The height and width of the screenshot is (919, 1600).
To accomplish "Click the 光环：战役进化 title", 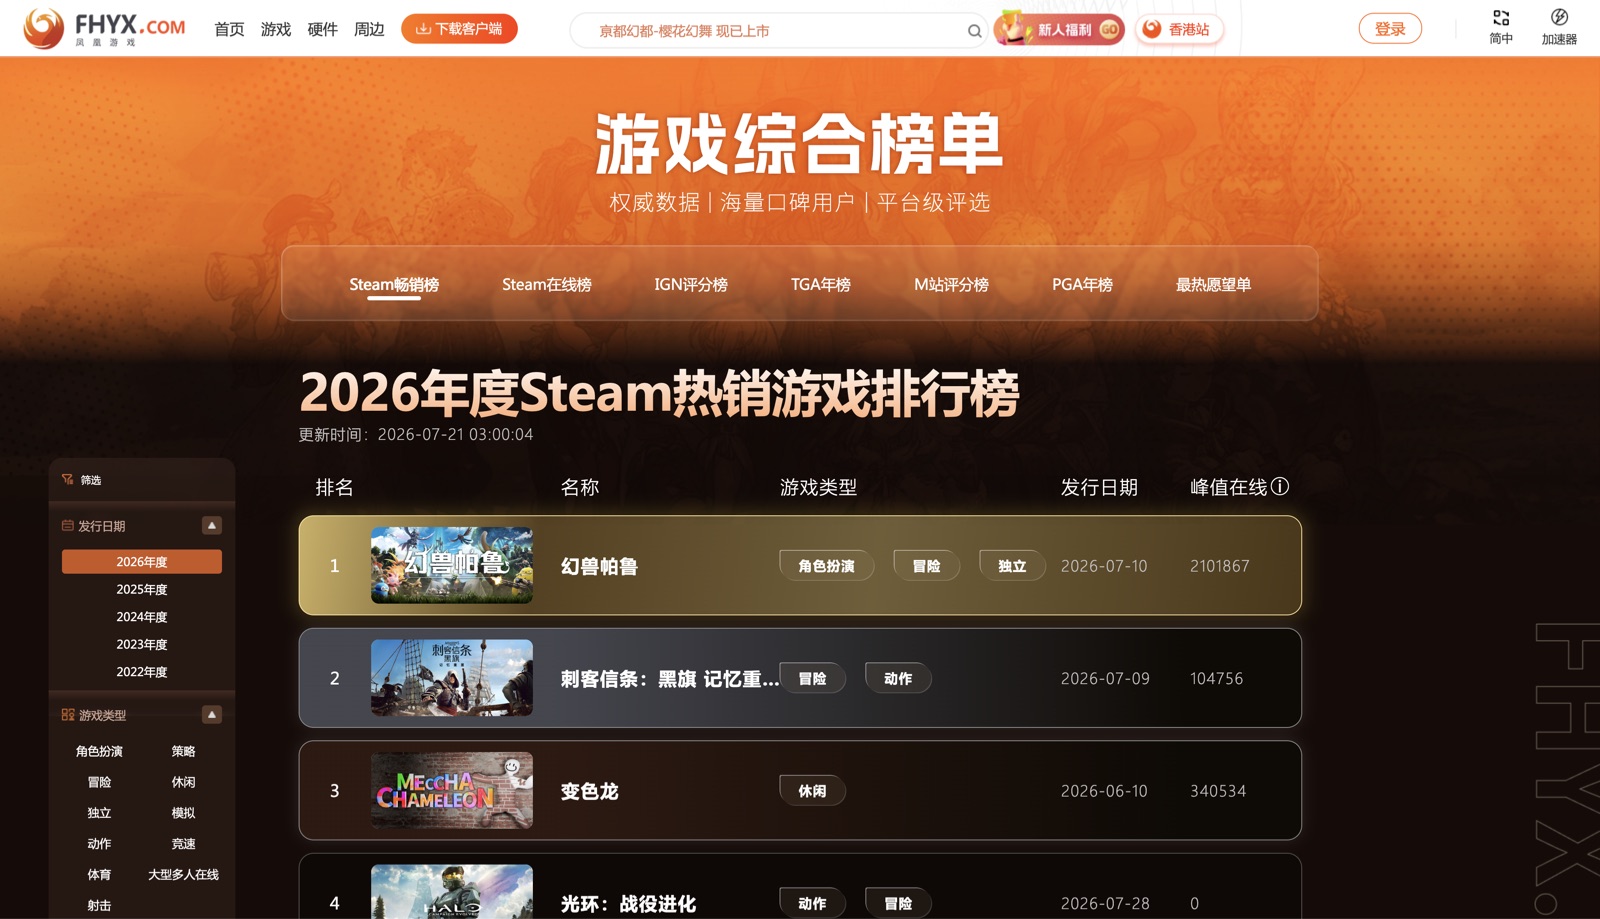I will [x=628, y=904].
